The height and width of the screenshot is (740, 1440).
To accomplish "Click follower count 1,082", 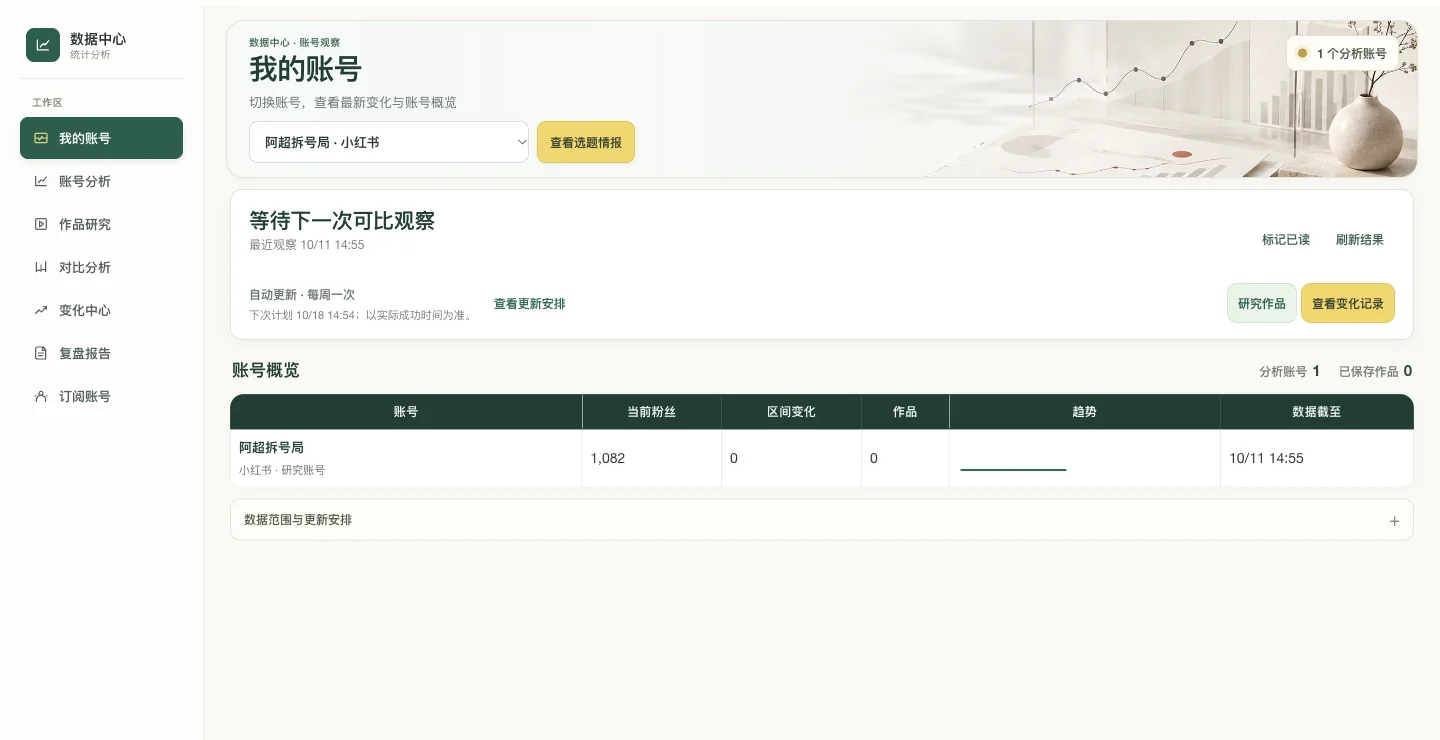I will 608,458.
